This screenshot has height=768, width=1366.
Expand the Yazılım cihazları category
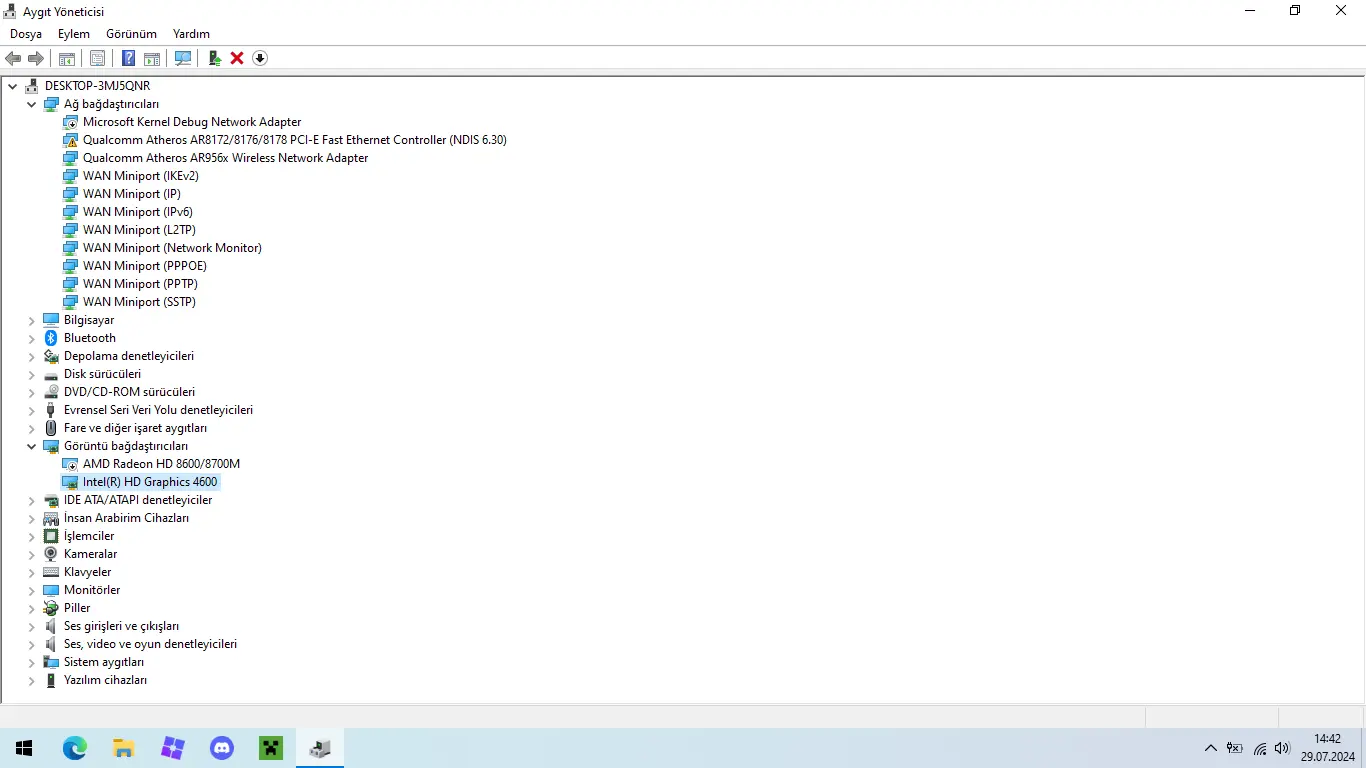click(32, 680)
